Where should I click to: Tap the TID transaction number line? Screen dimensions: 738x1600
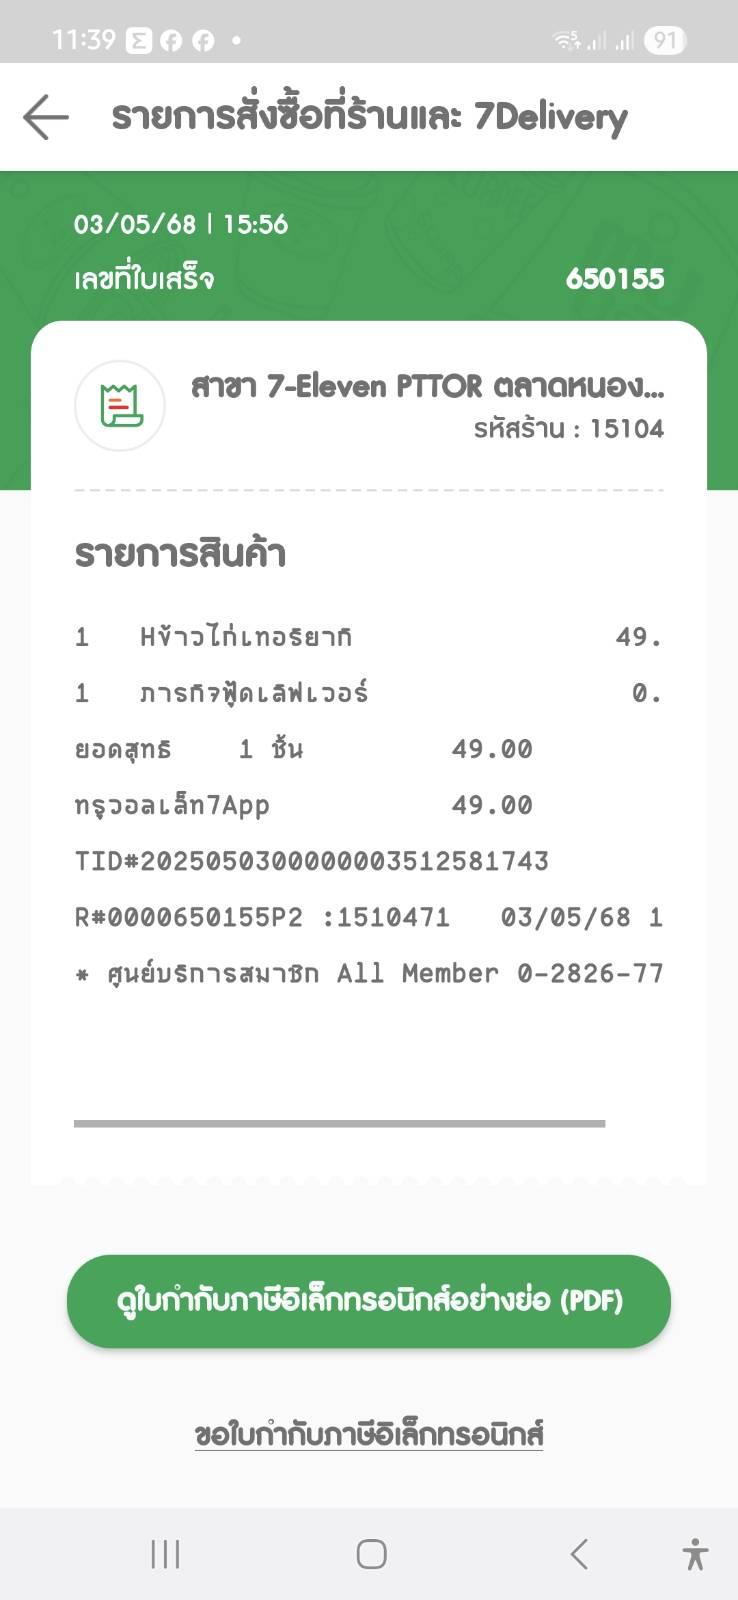point(312,861)
